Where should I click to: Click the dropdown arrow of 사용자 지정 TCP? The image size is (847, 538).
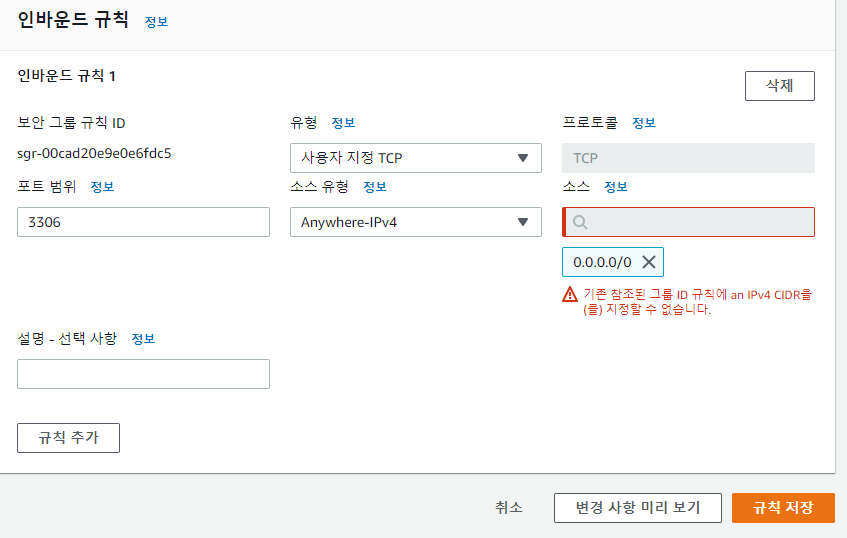522,158
